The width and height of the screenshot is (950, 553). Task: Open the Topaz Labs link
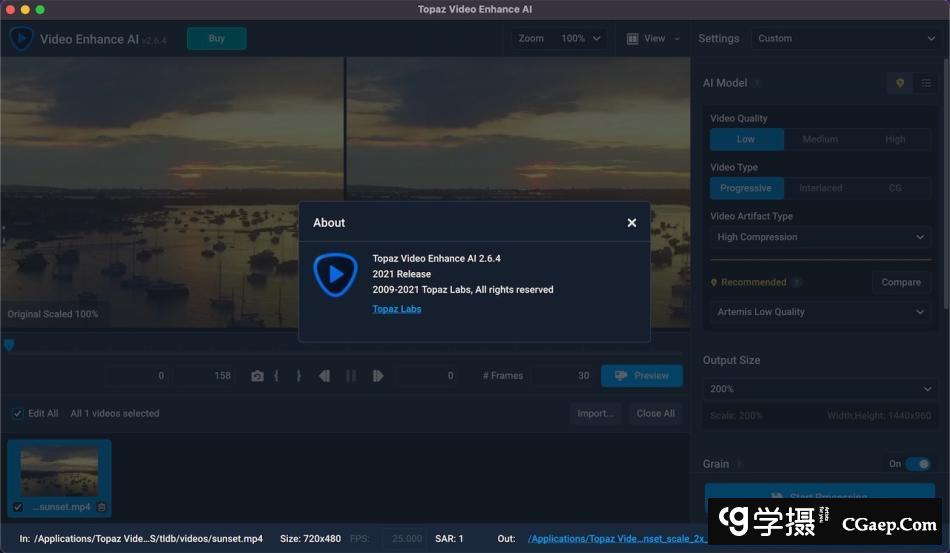pyautogui.click(x=397, y=309)
